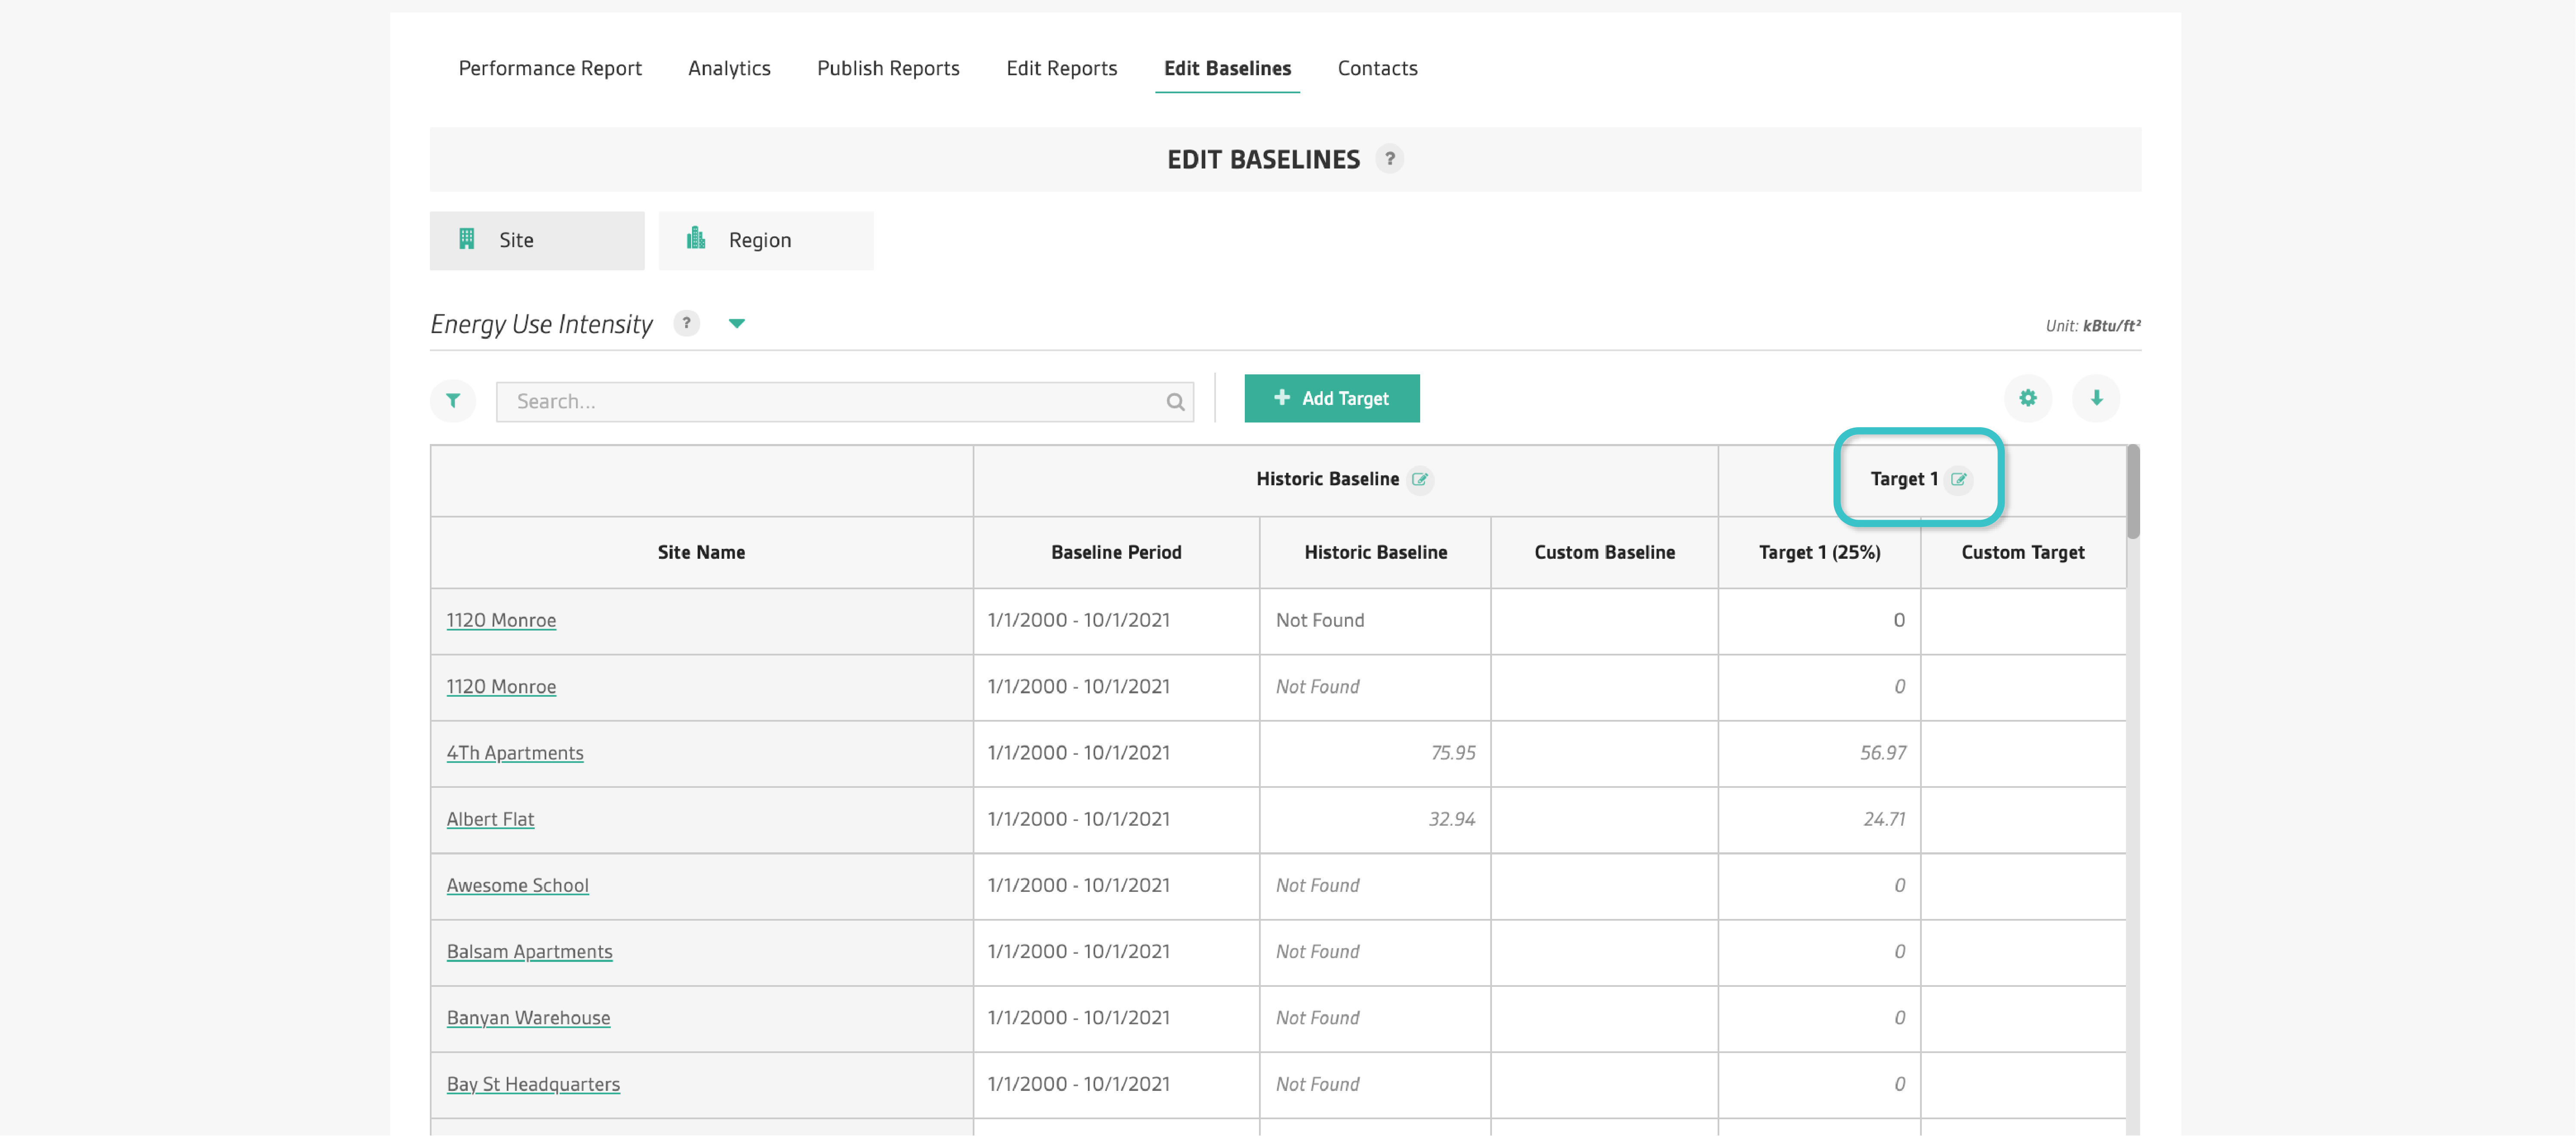Image resolution: width=2576 pixels, height=1136 pixels.
Task: Open the 4Th Apartments site link
Action: 515,753
